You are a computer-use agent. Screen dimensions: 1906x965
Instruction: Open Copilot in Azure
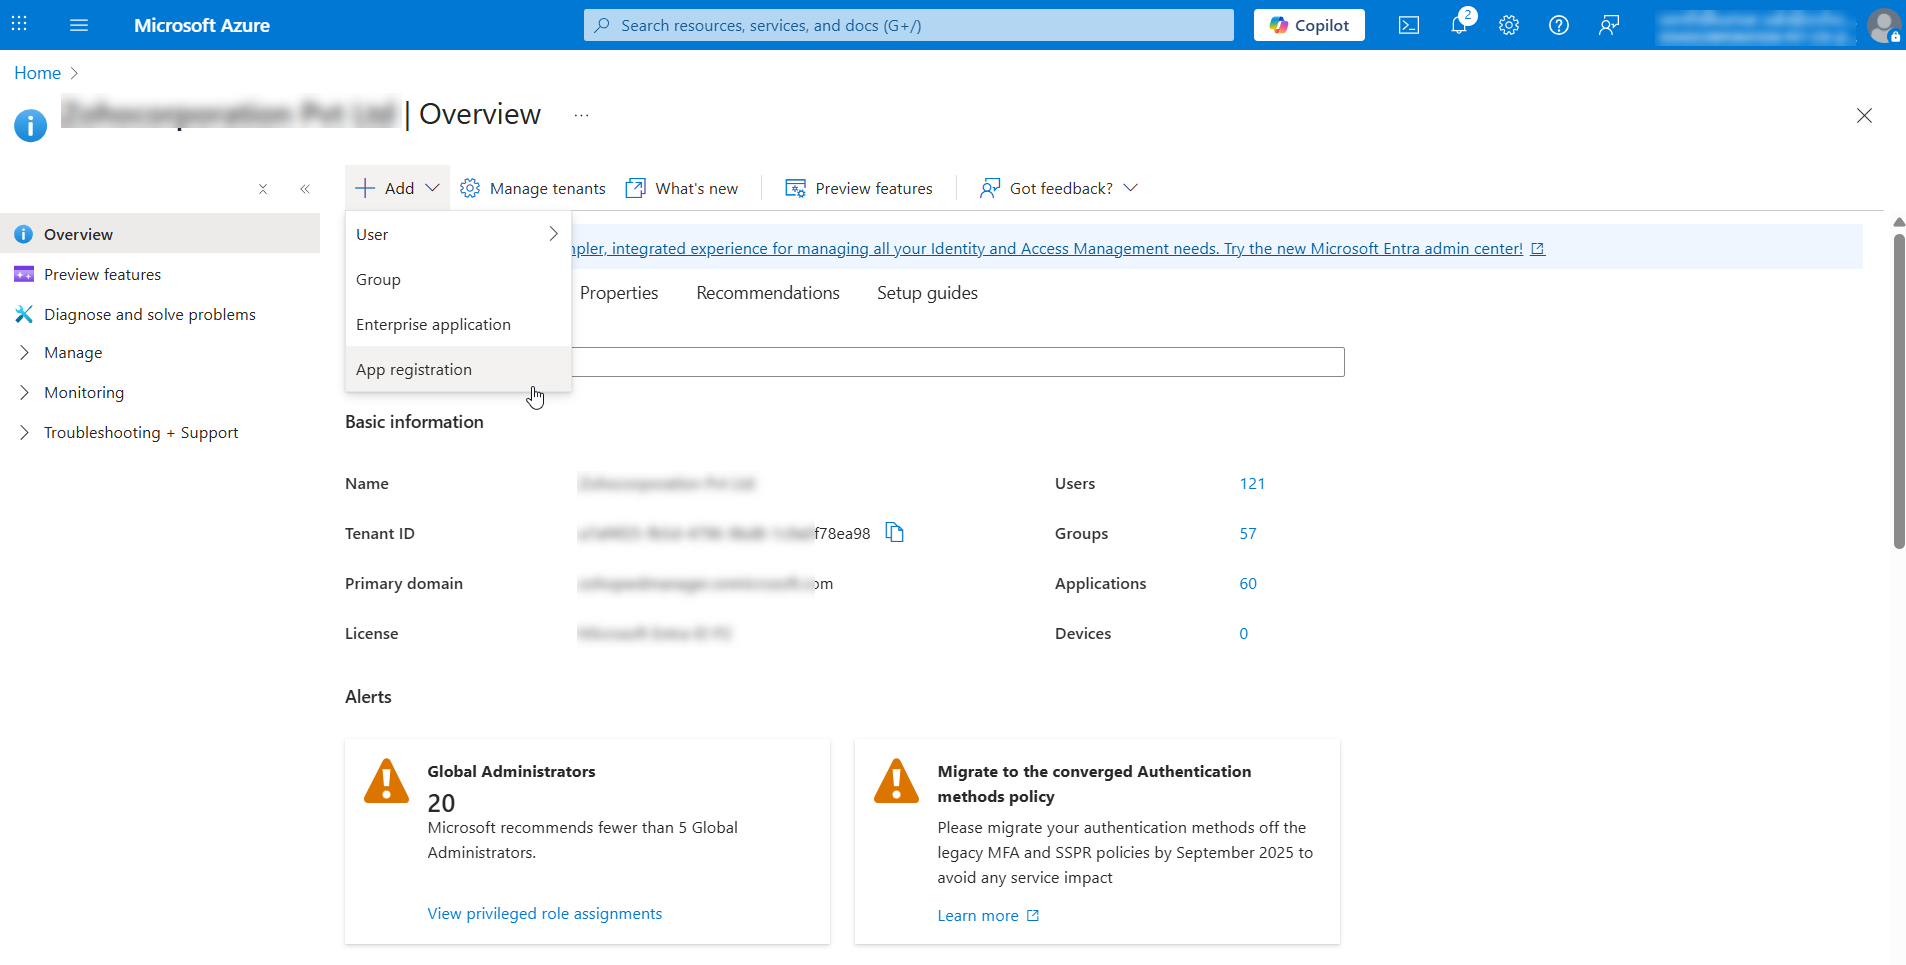click(1308, 25)
